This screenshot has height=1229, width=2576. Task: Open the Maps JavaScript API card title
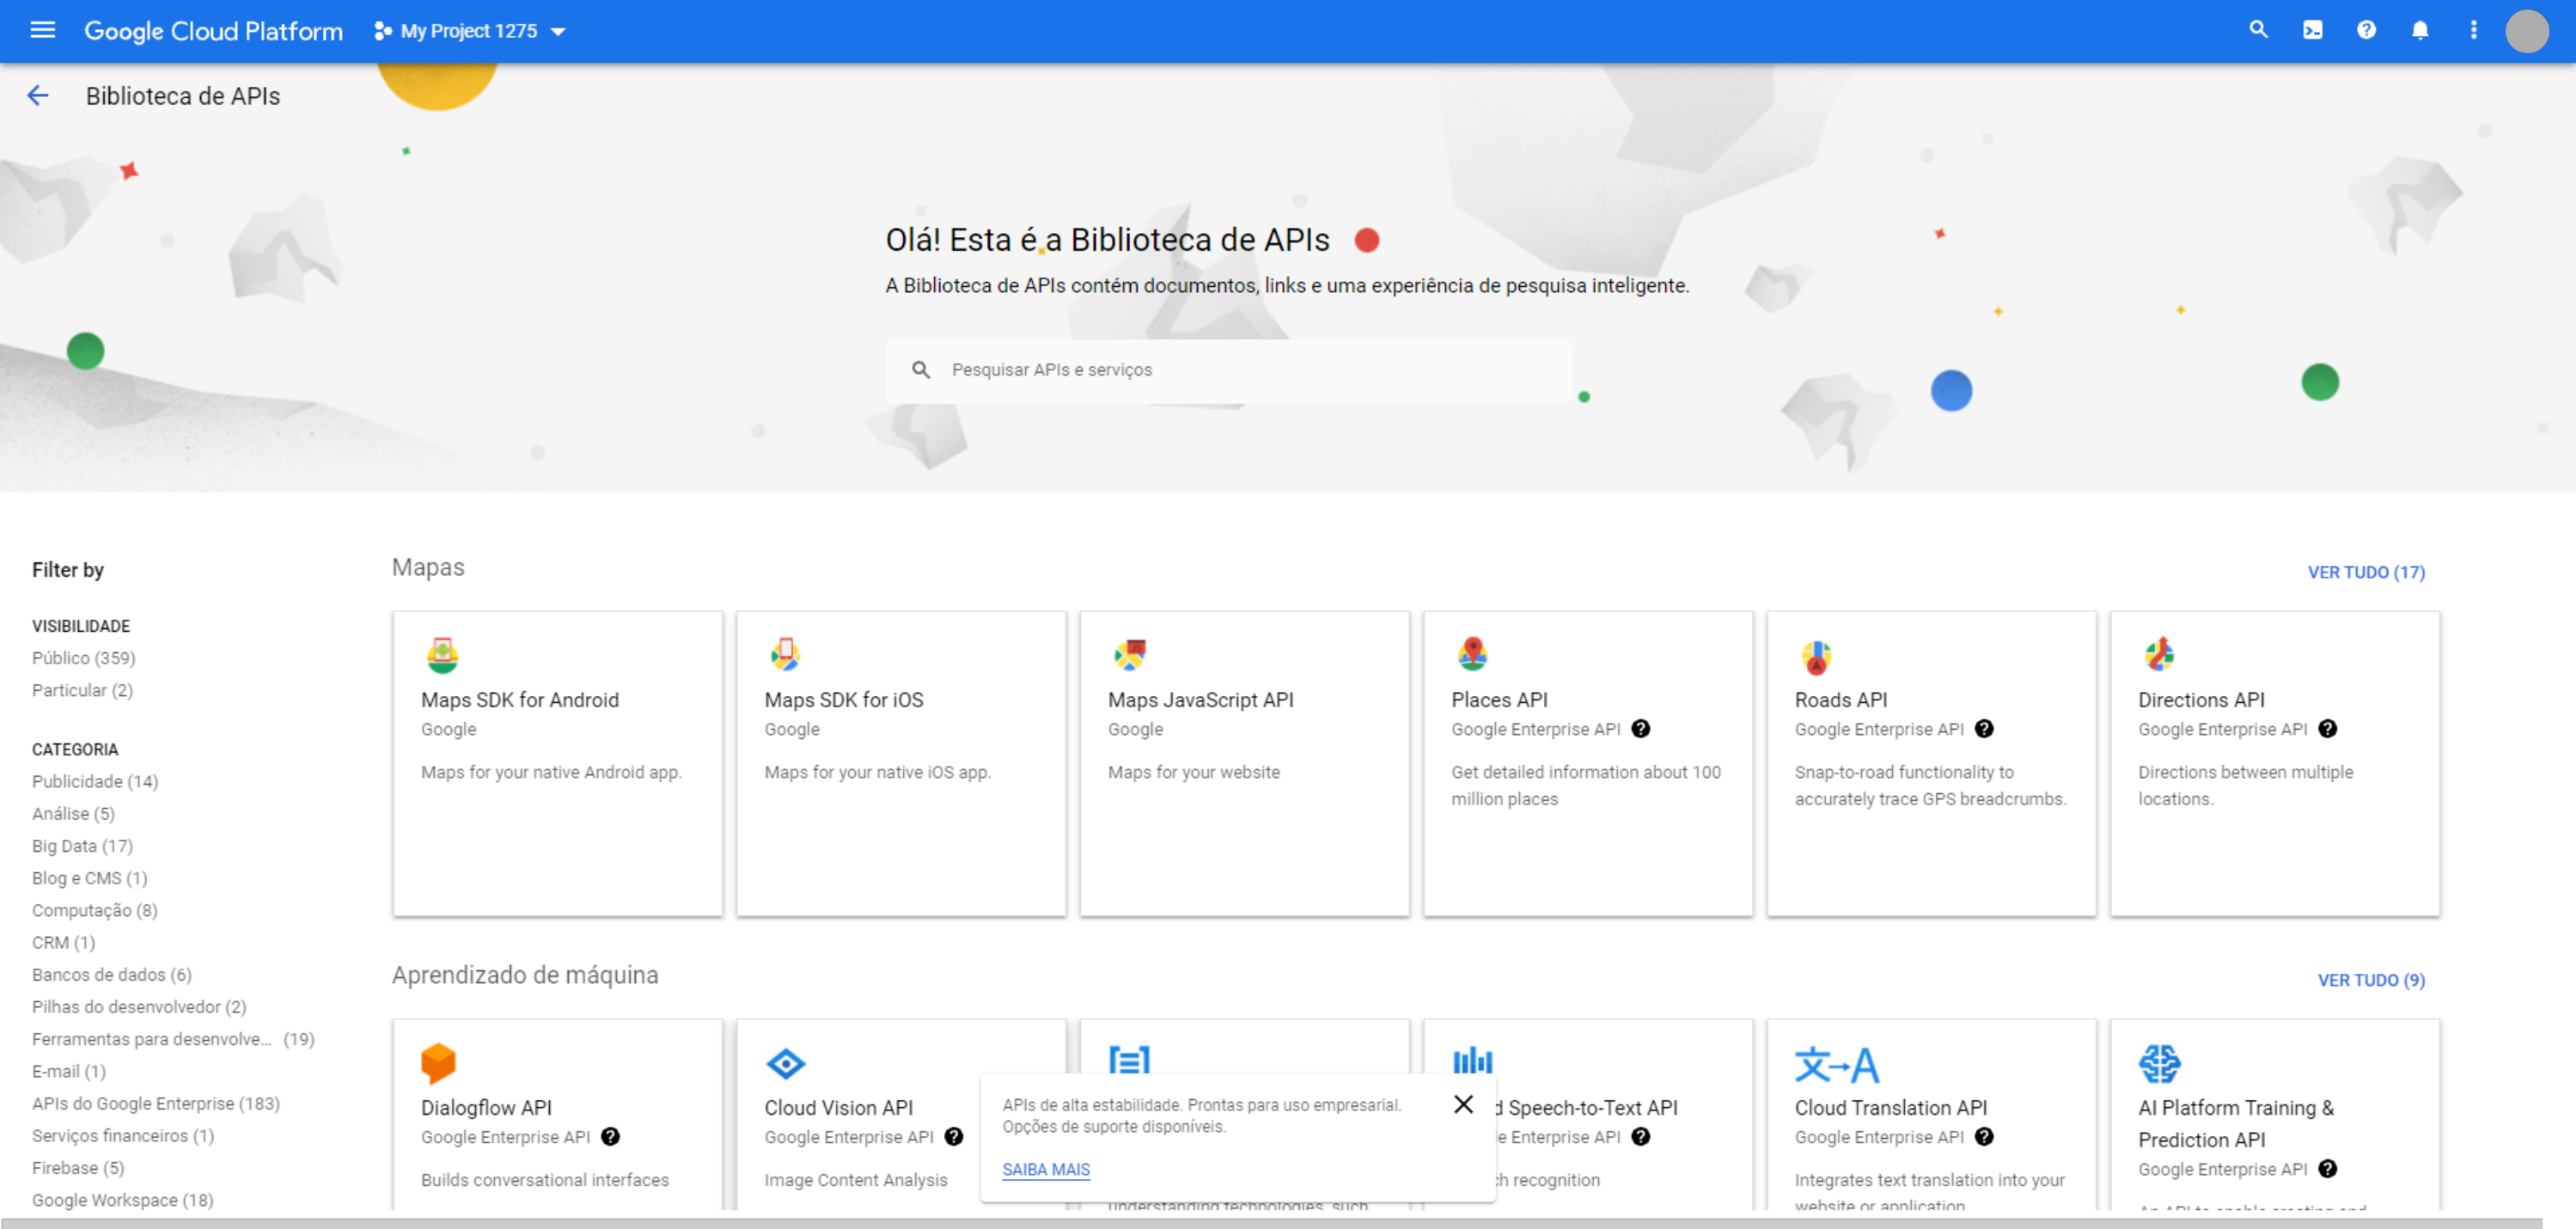(1201, 700)
